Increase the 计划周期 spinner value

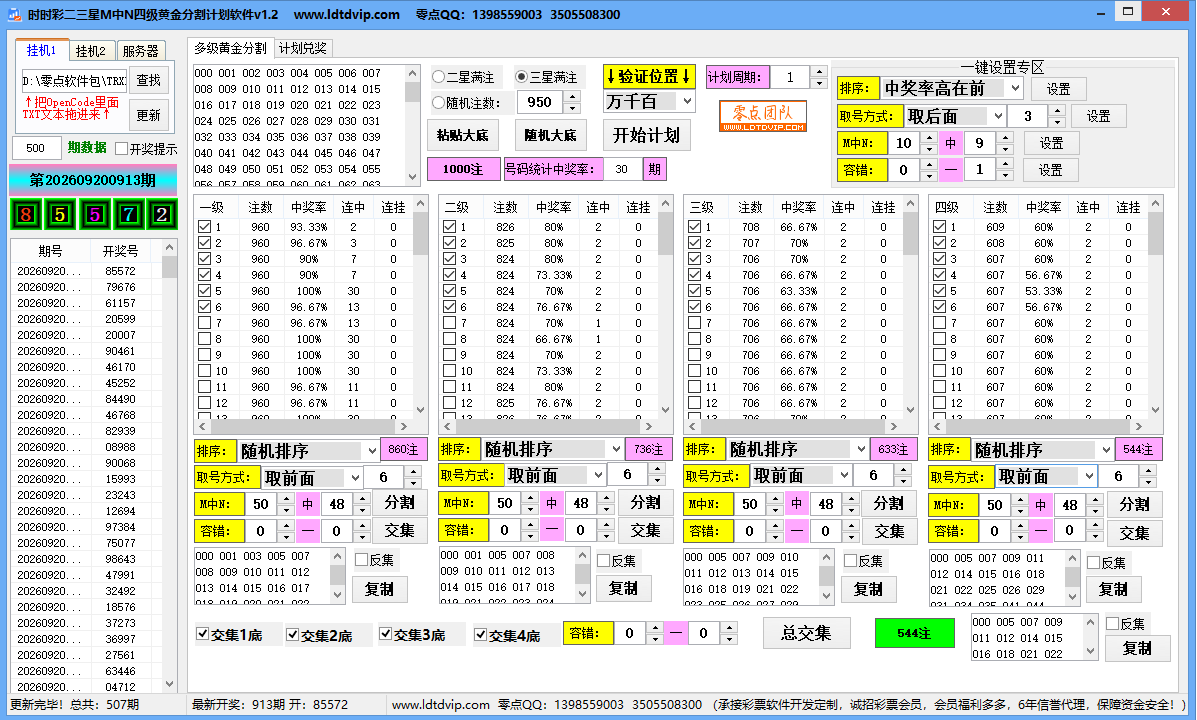[819, 72]
